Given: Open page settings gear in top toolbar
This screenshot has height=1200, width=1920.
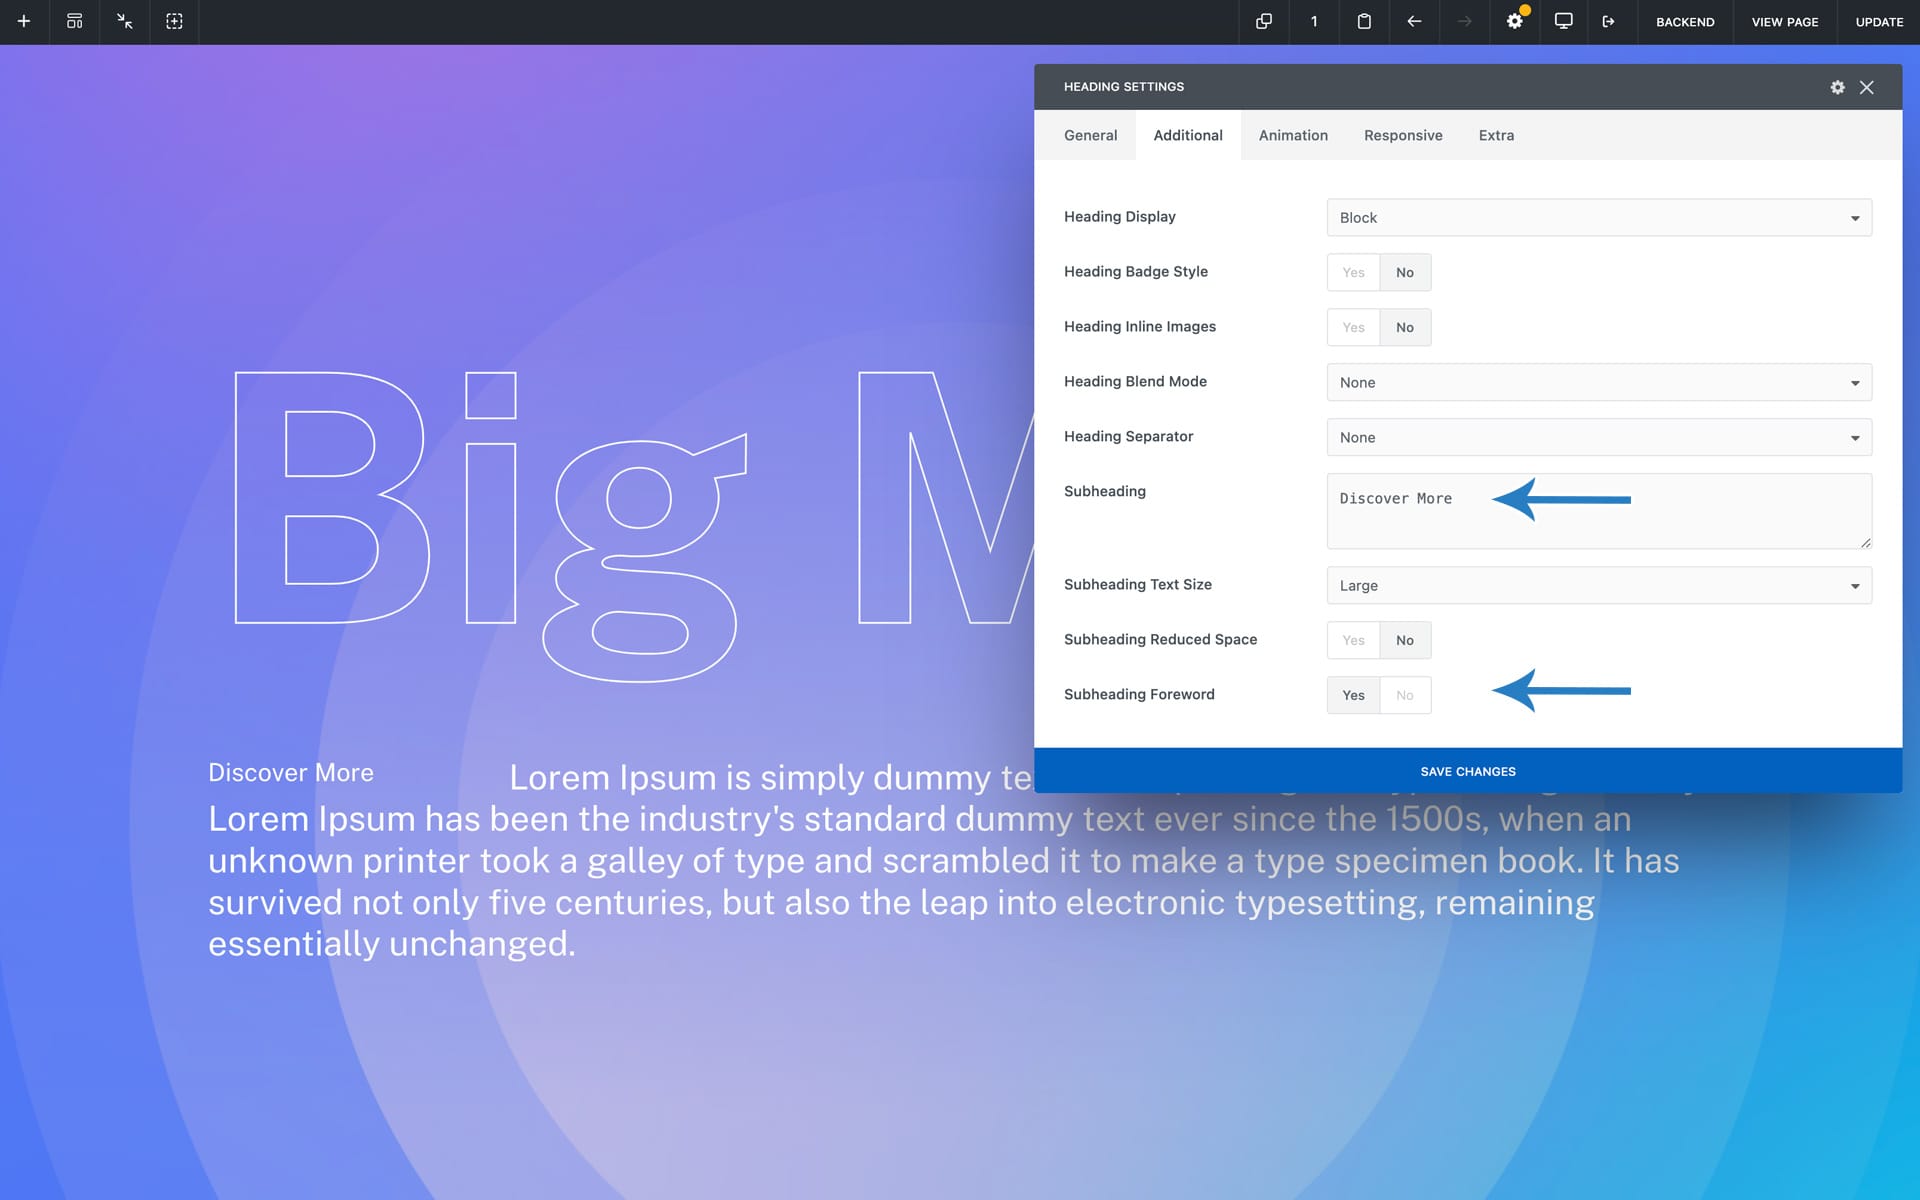Looking at the screenshot, I should tap(1515, 21).
